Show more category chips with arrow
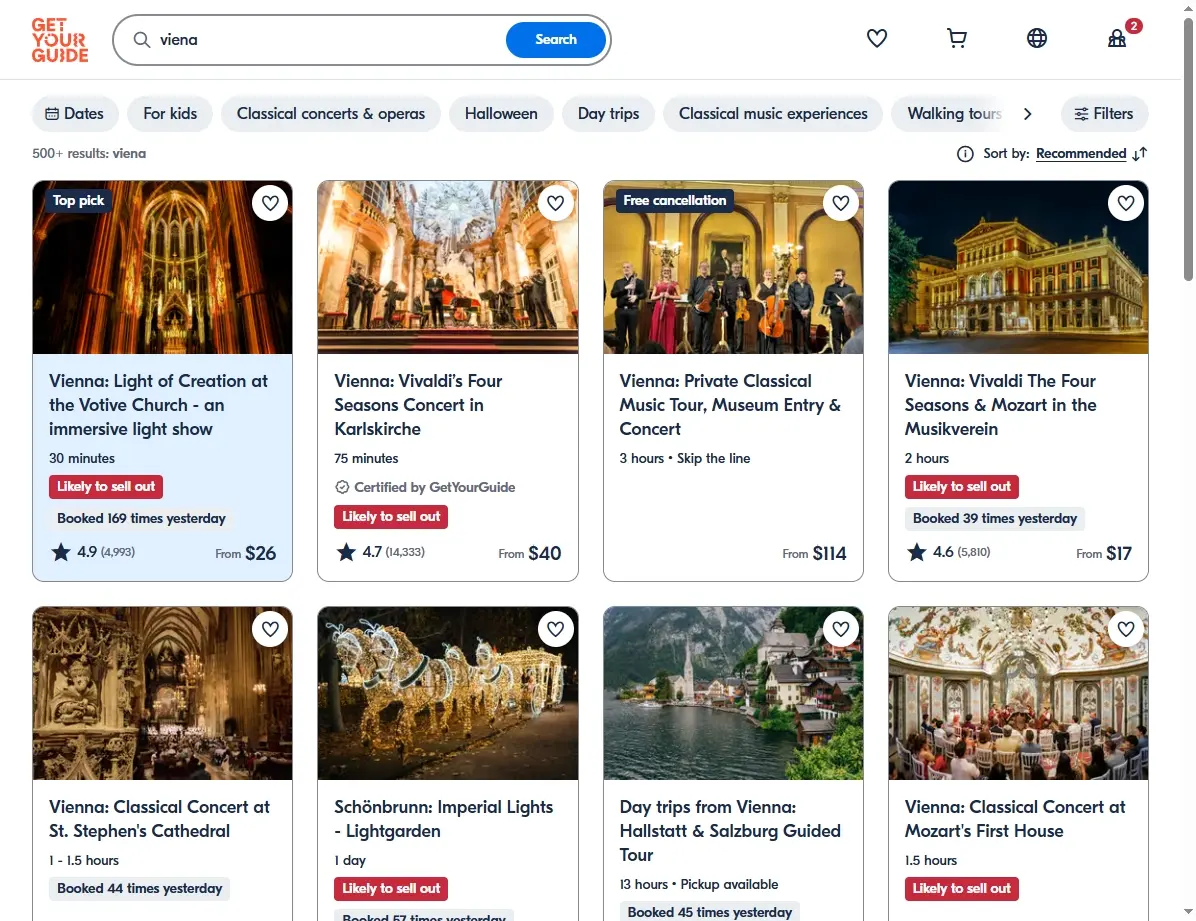 1027,114
